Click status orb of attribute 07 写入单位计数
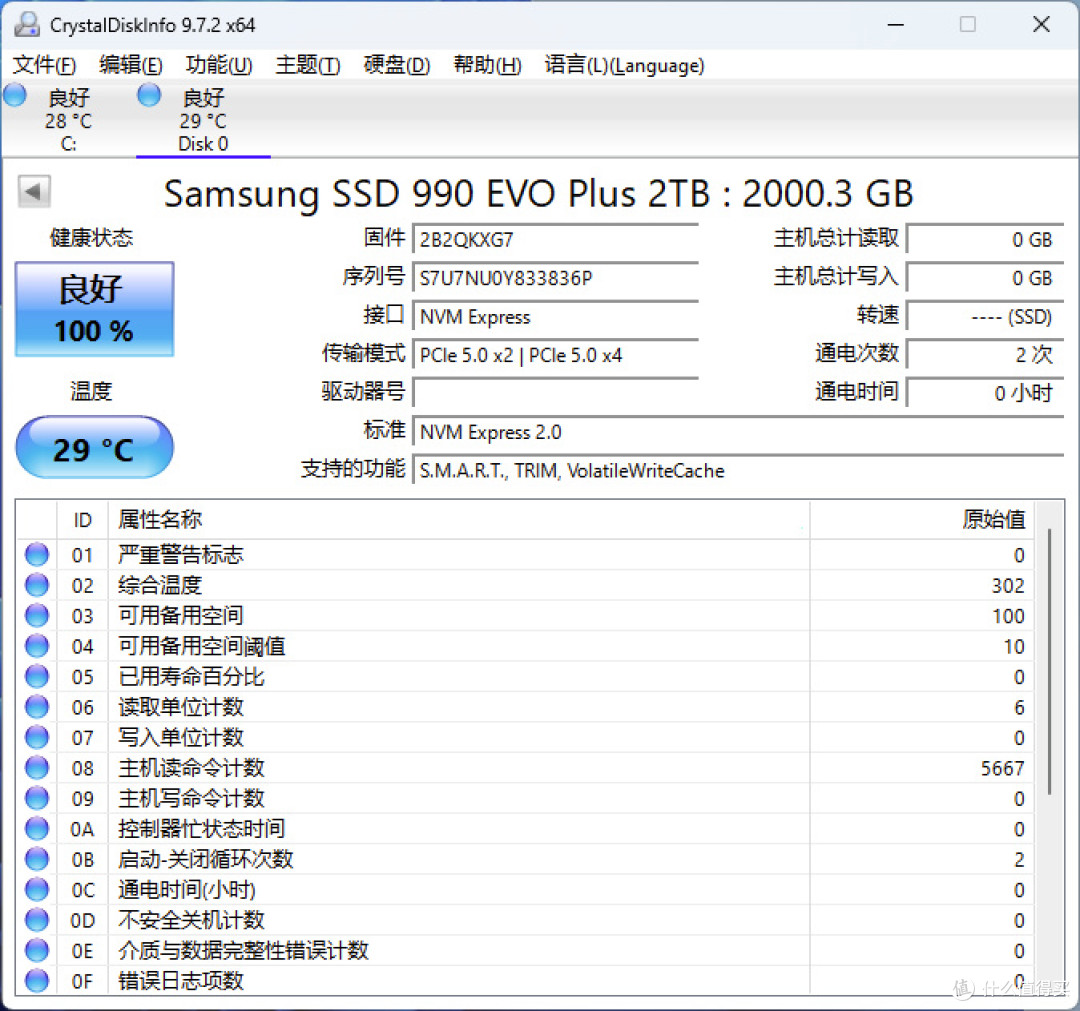Image resolution: width=1080 pixels, height=1011 pixels. [37, 737]
